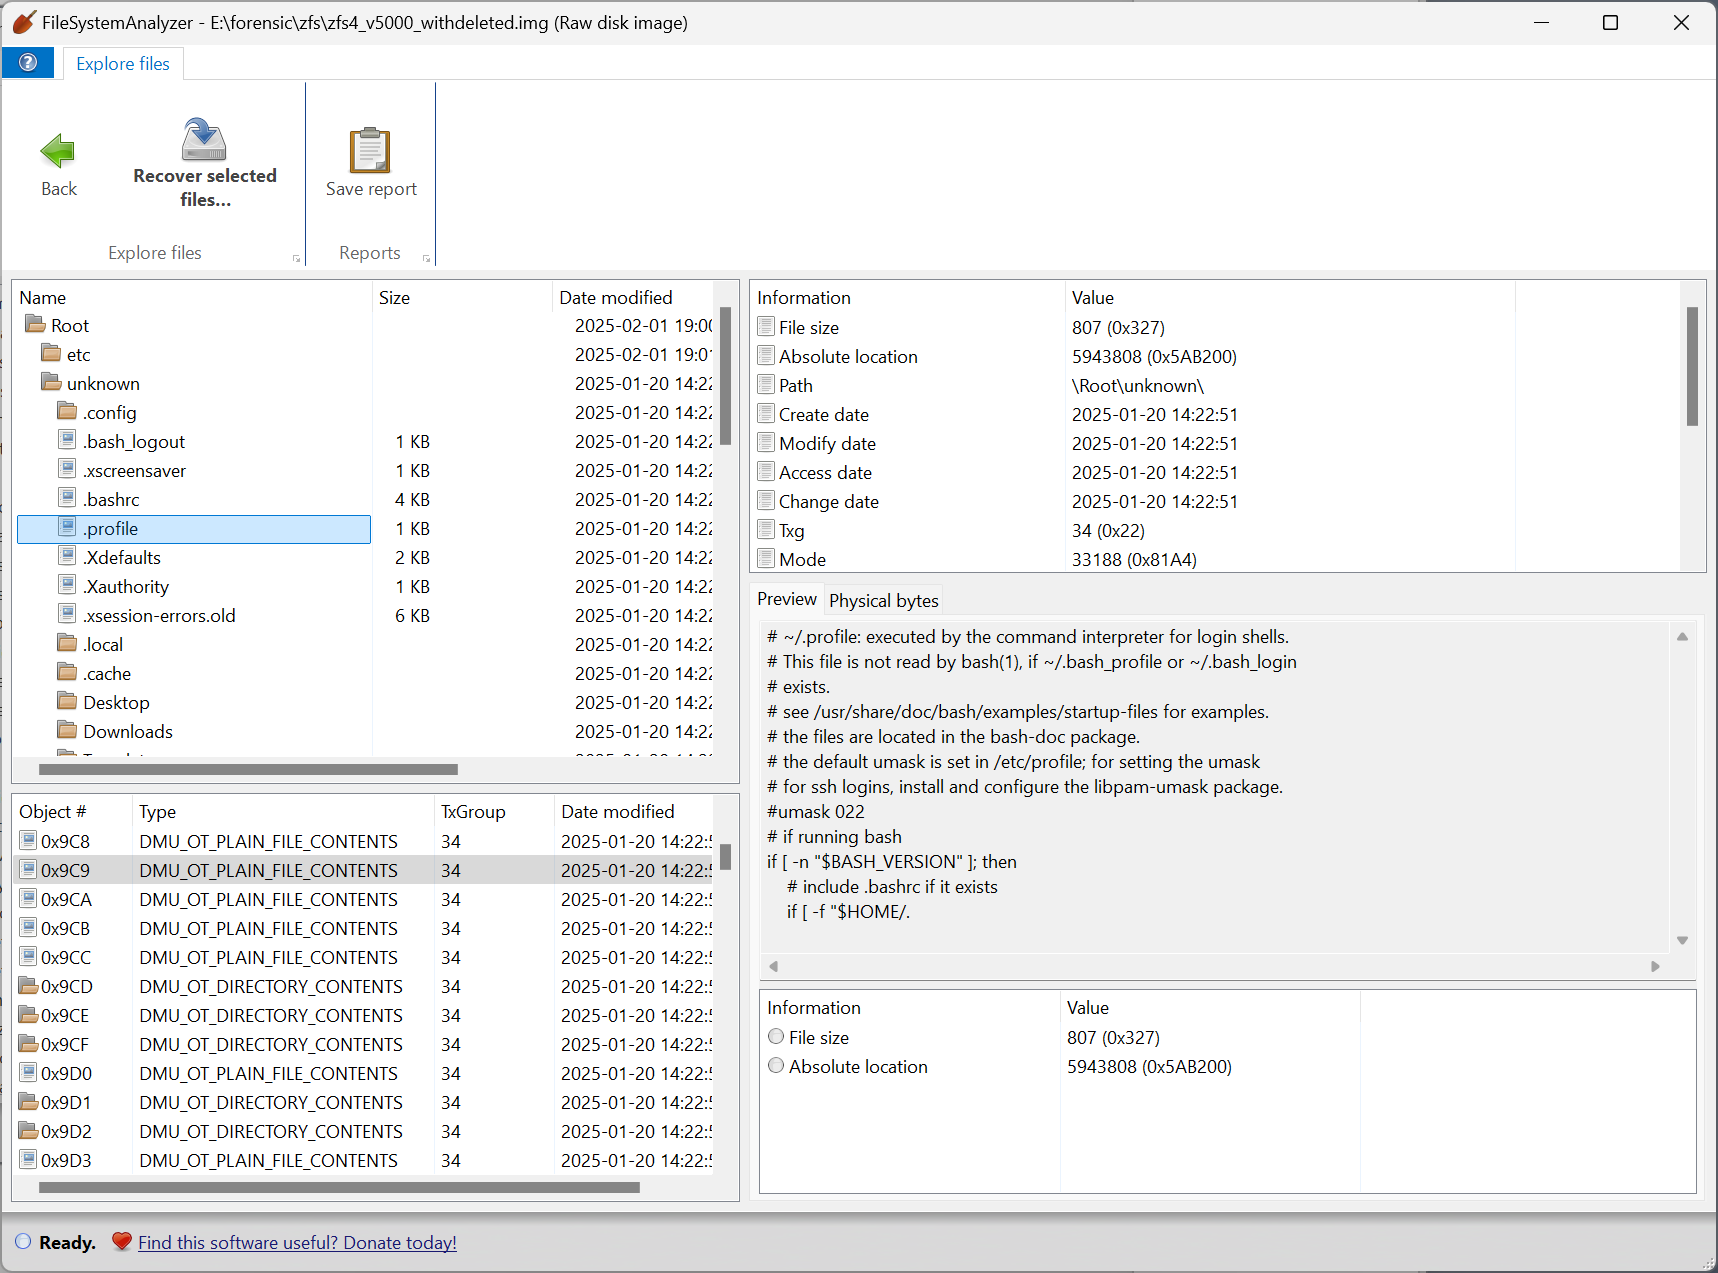
Task: Click Object # column header
Action: pos(72,811)
